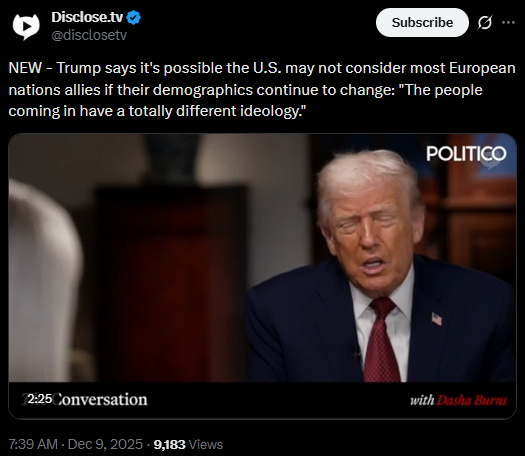Open the Dec 9, 2025 date link
Image resolution: width=525 pixels, height=456 pixels.
(105, 444)
